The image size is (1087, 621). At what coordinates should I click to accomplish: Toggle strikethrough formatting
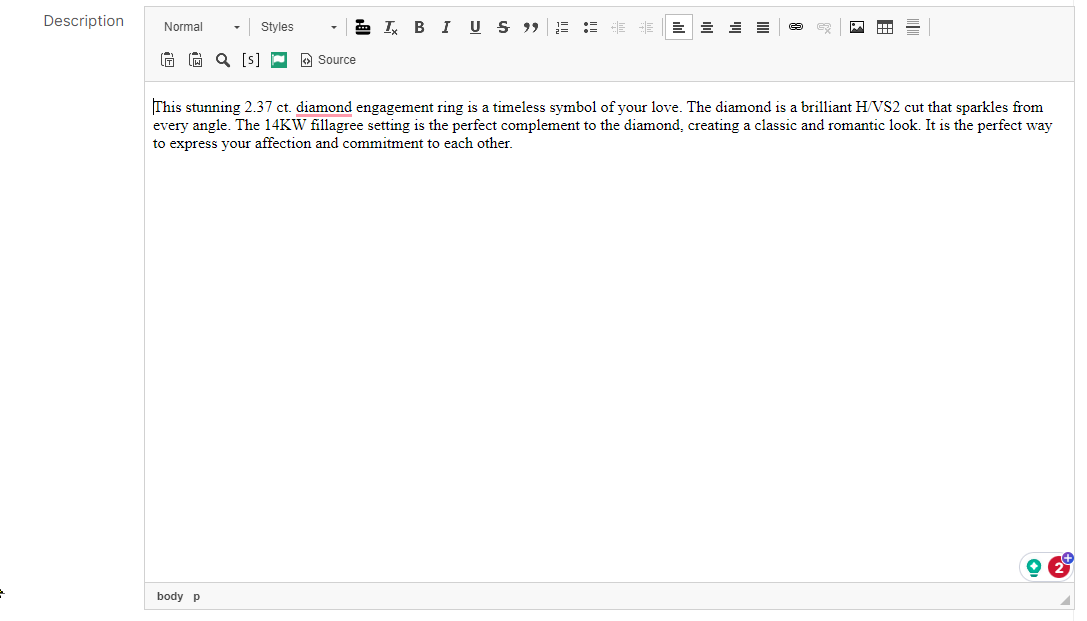pyautogui.click(x=503, y=27)
